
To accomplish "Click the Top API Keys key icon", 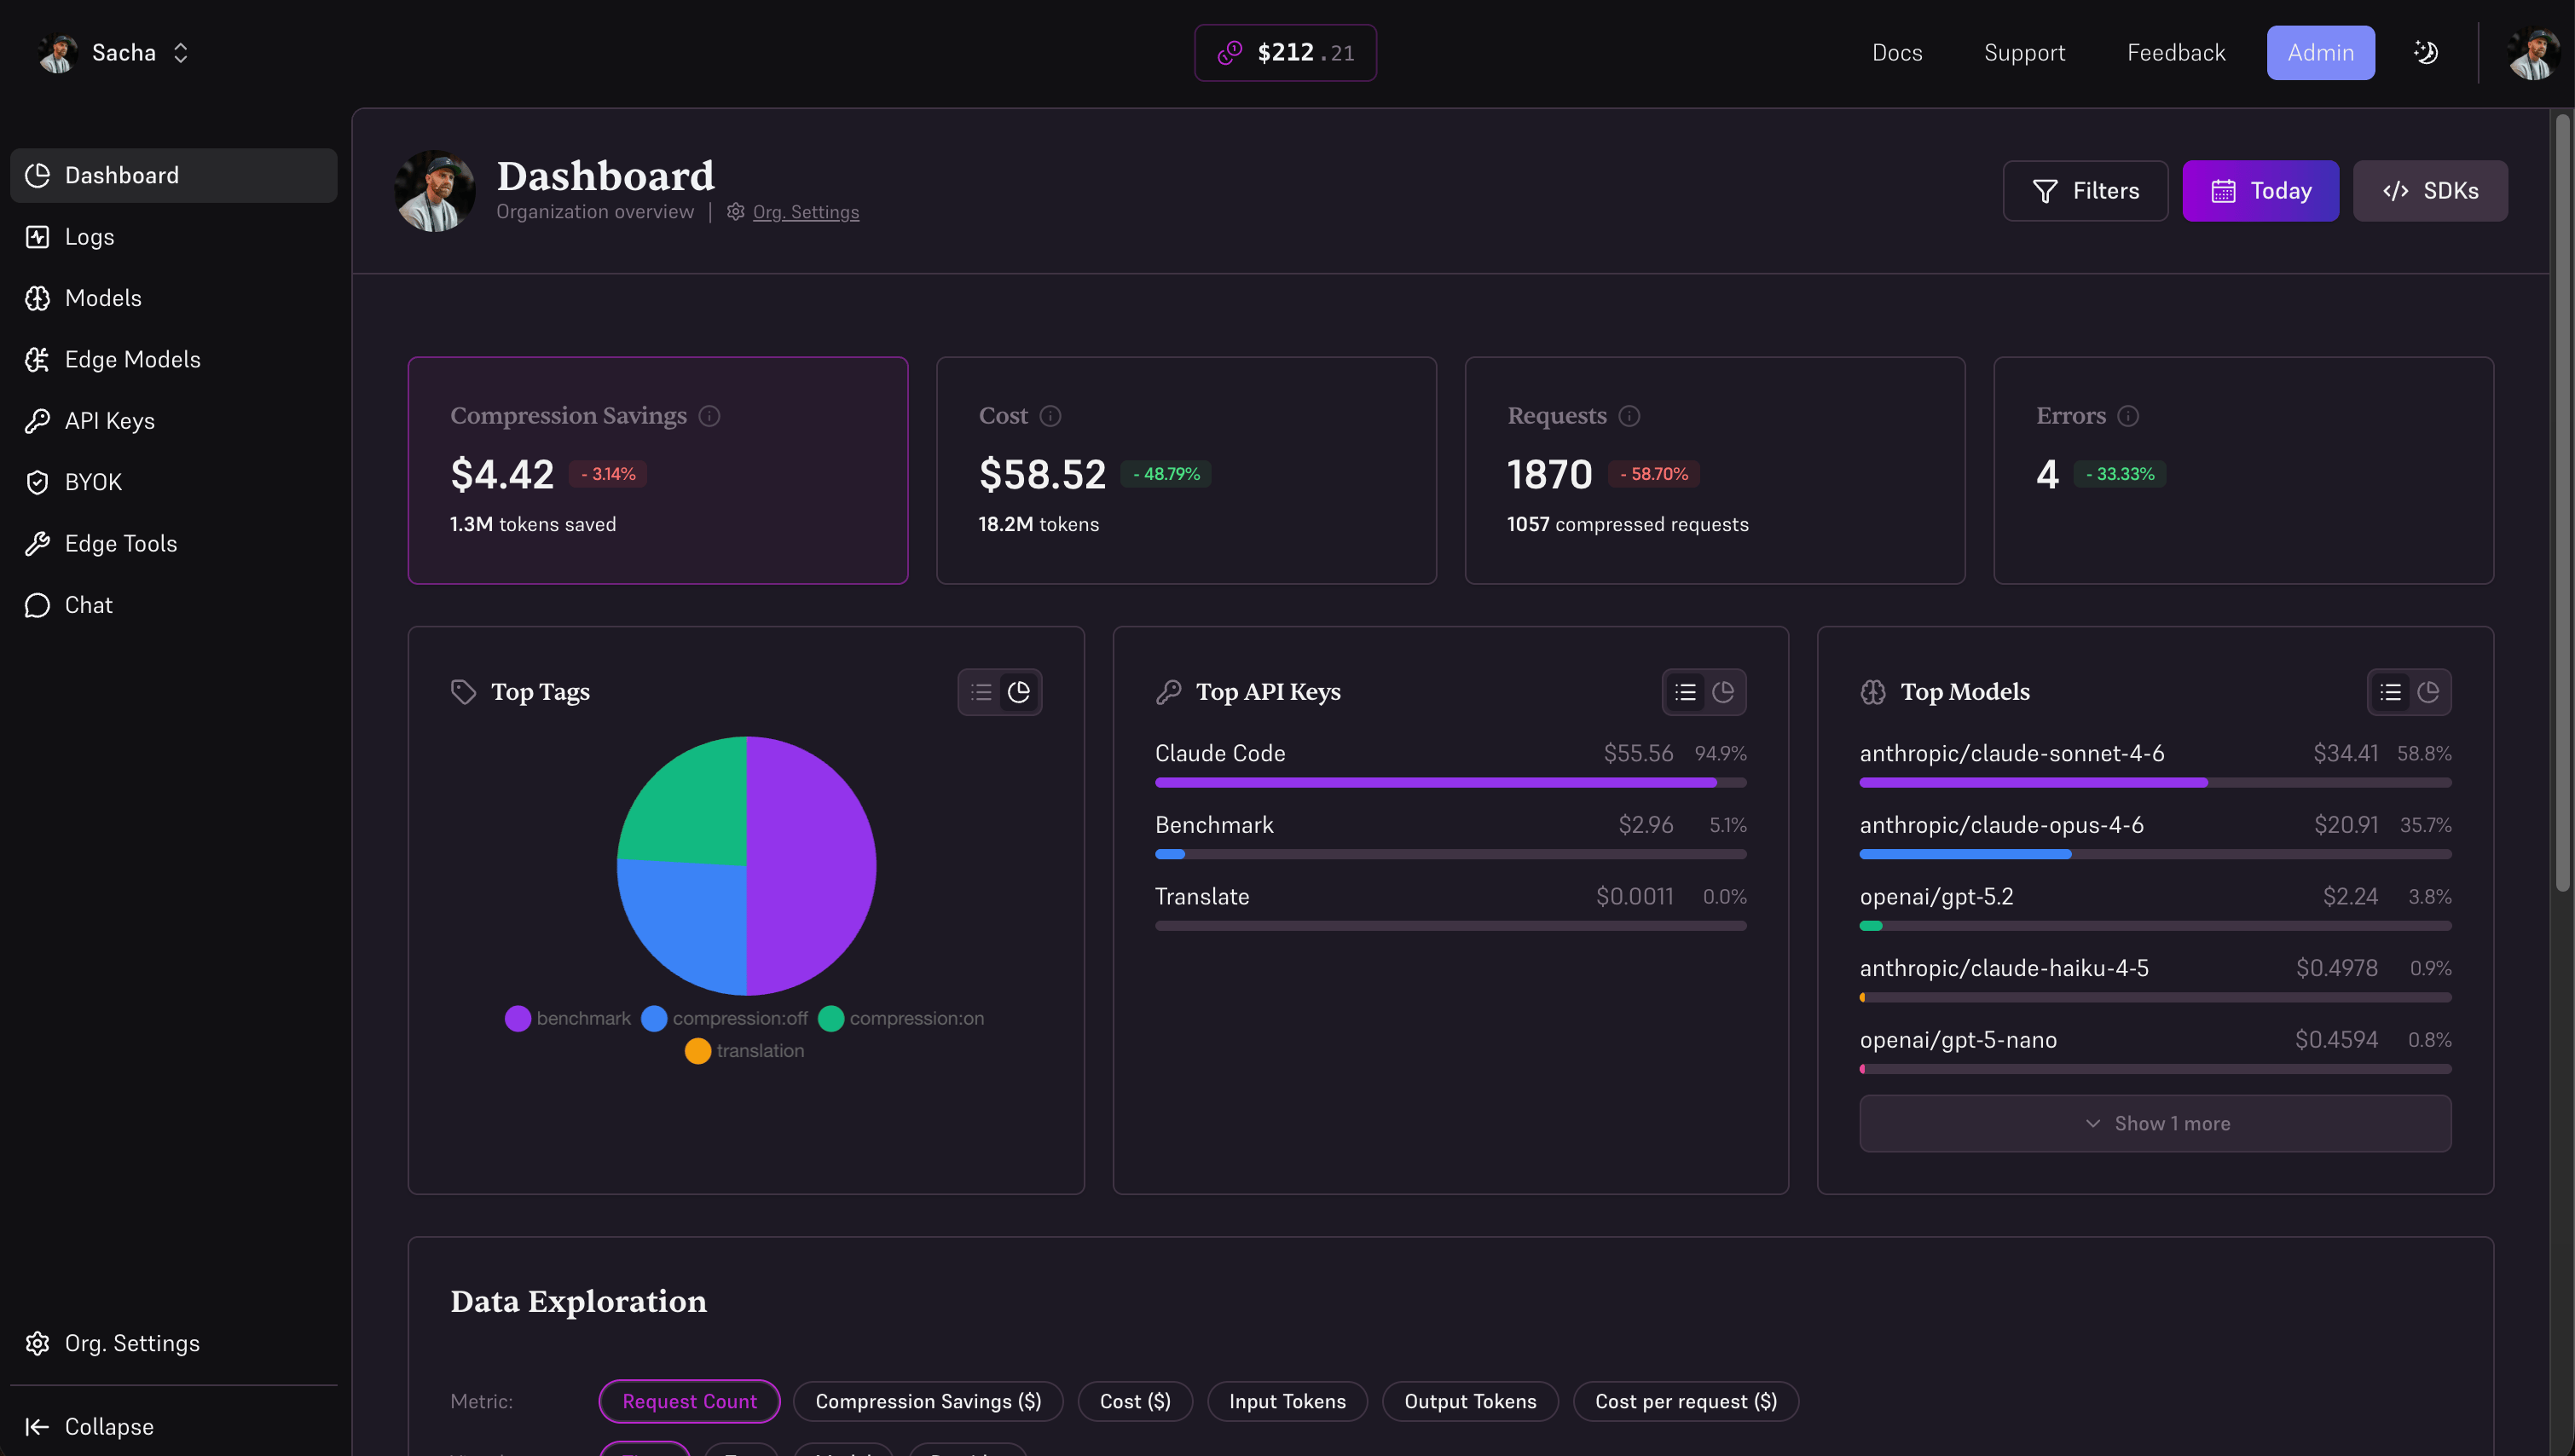I will coord(1168,692).
